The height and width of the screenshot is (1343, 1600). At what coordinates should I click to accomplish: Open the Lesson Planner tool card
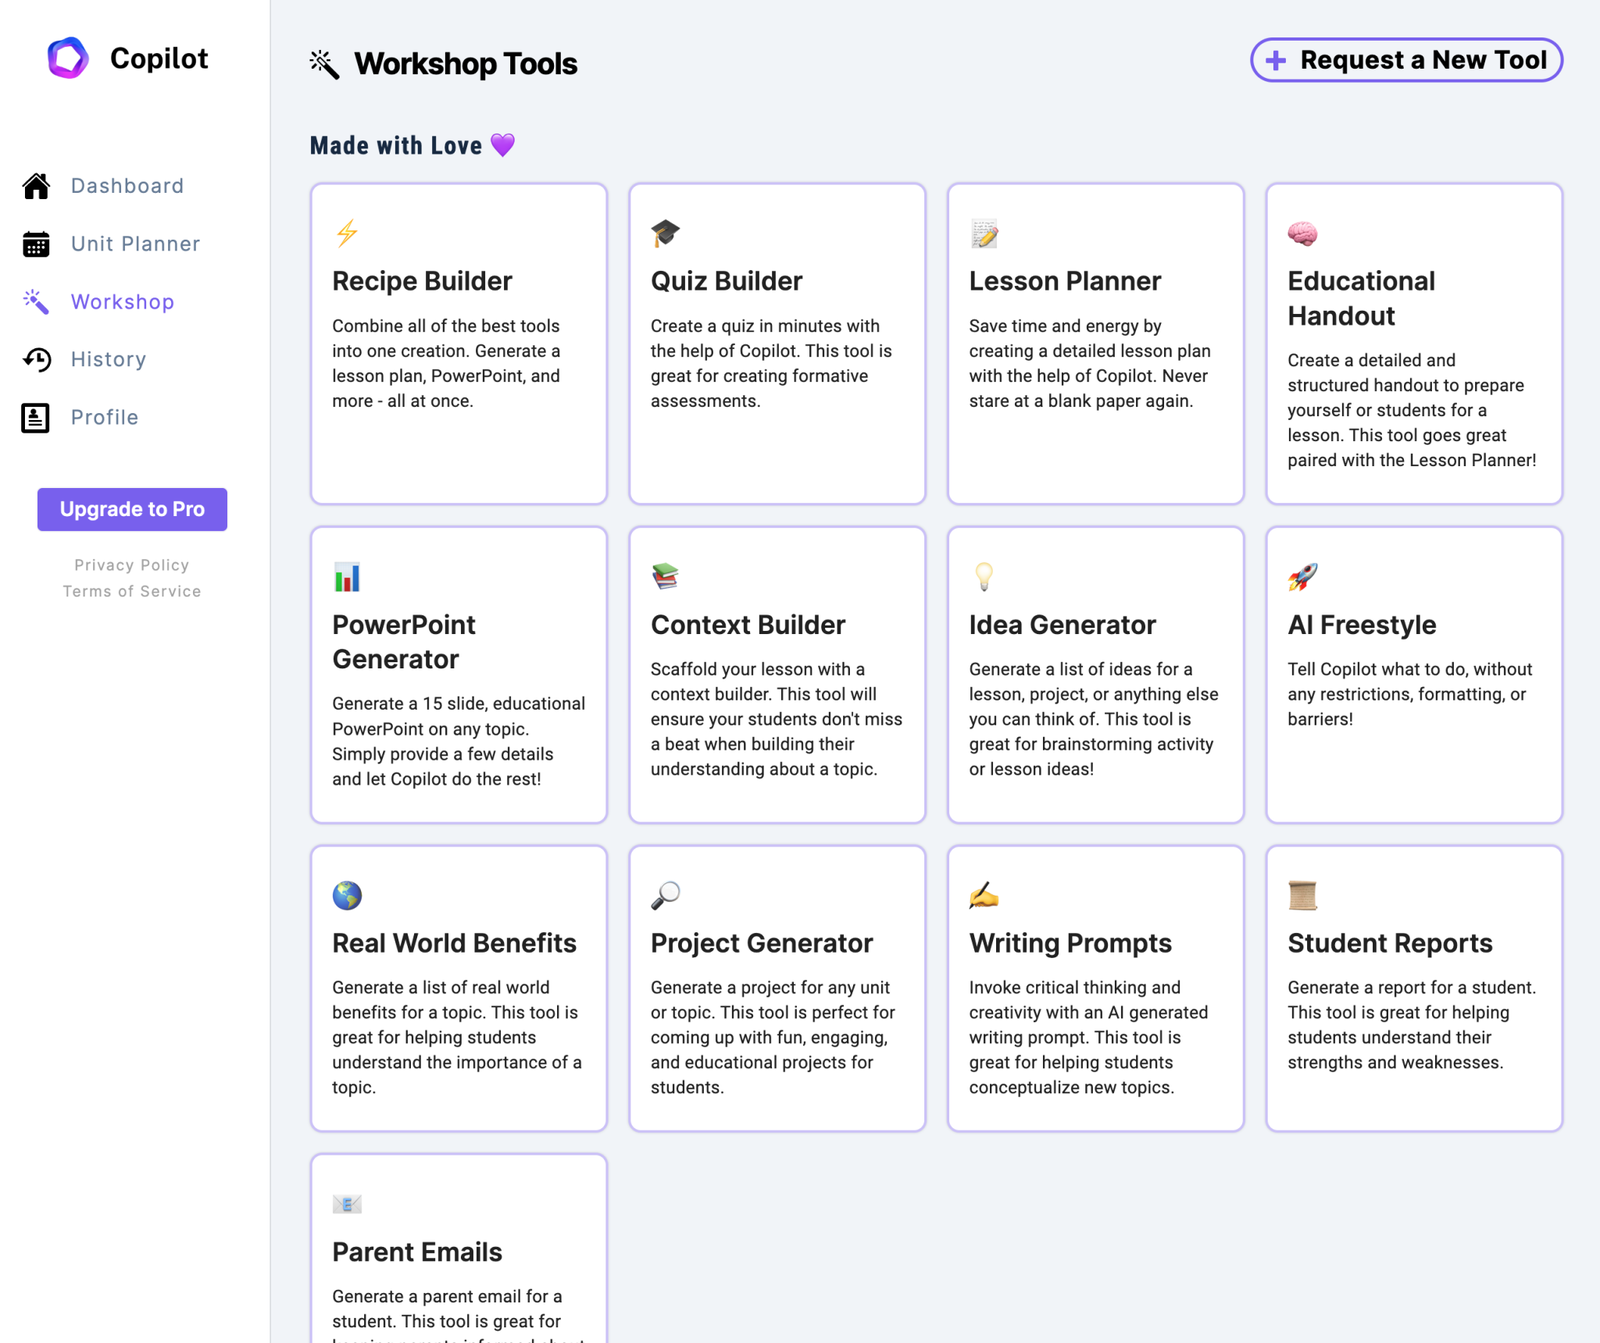coord(1095,343)
